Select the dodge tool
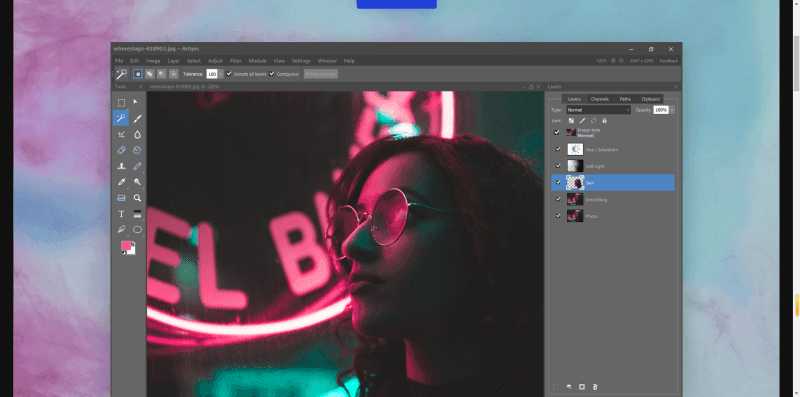 (x=137, y=182)
